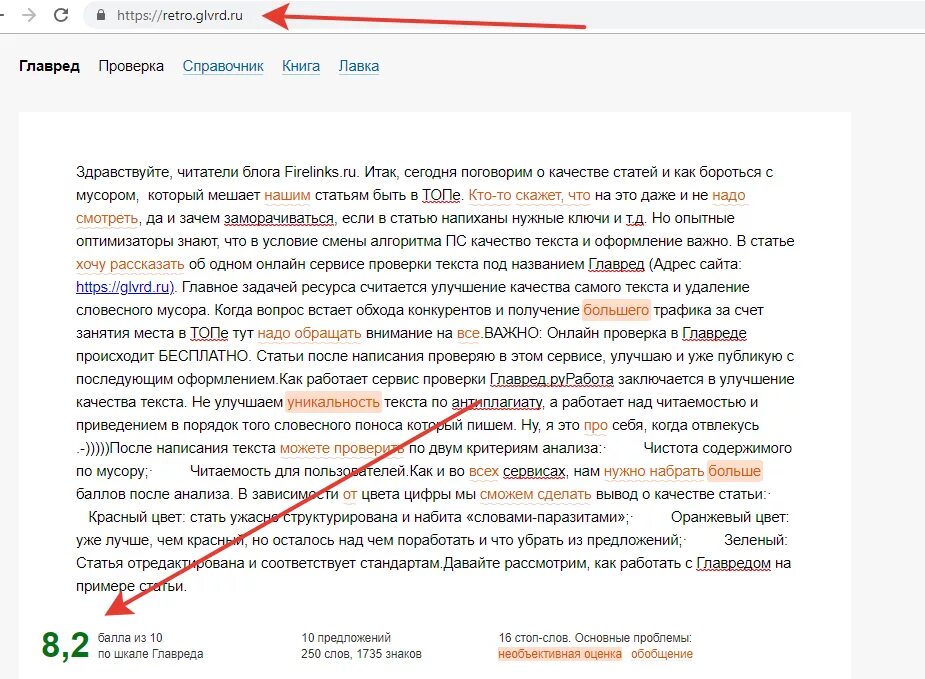The width and height of the screenshot is (925, 679).
Task: Open the "обобщение" problem tag
Action: pos(662,654)
